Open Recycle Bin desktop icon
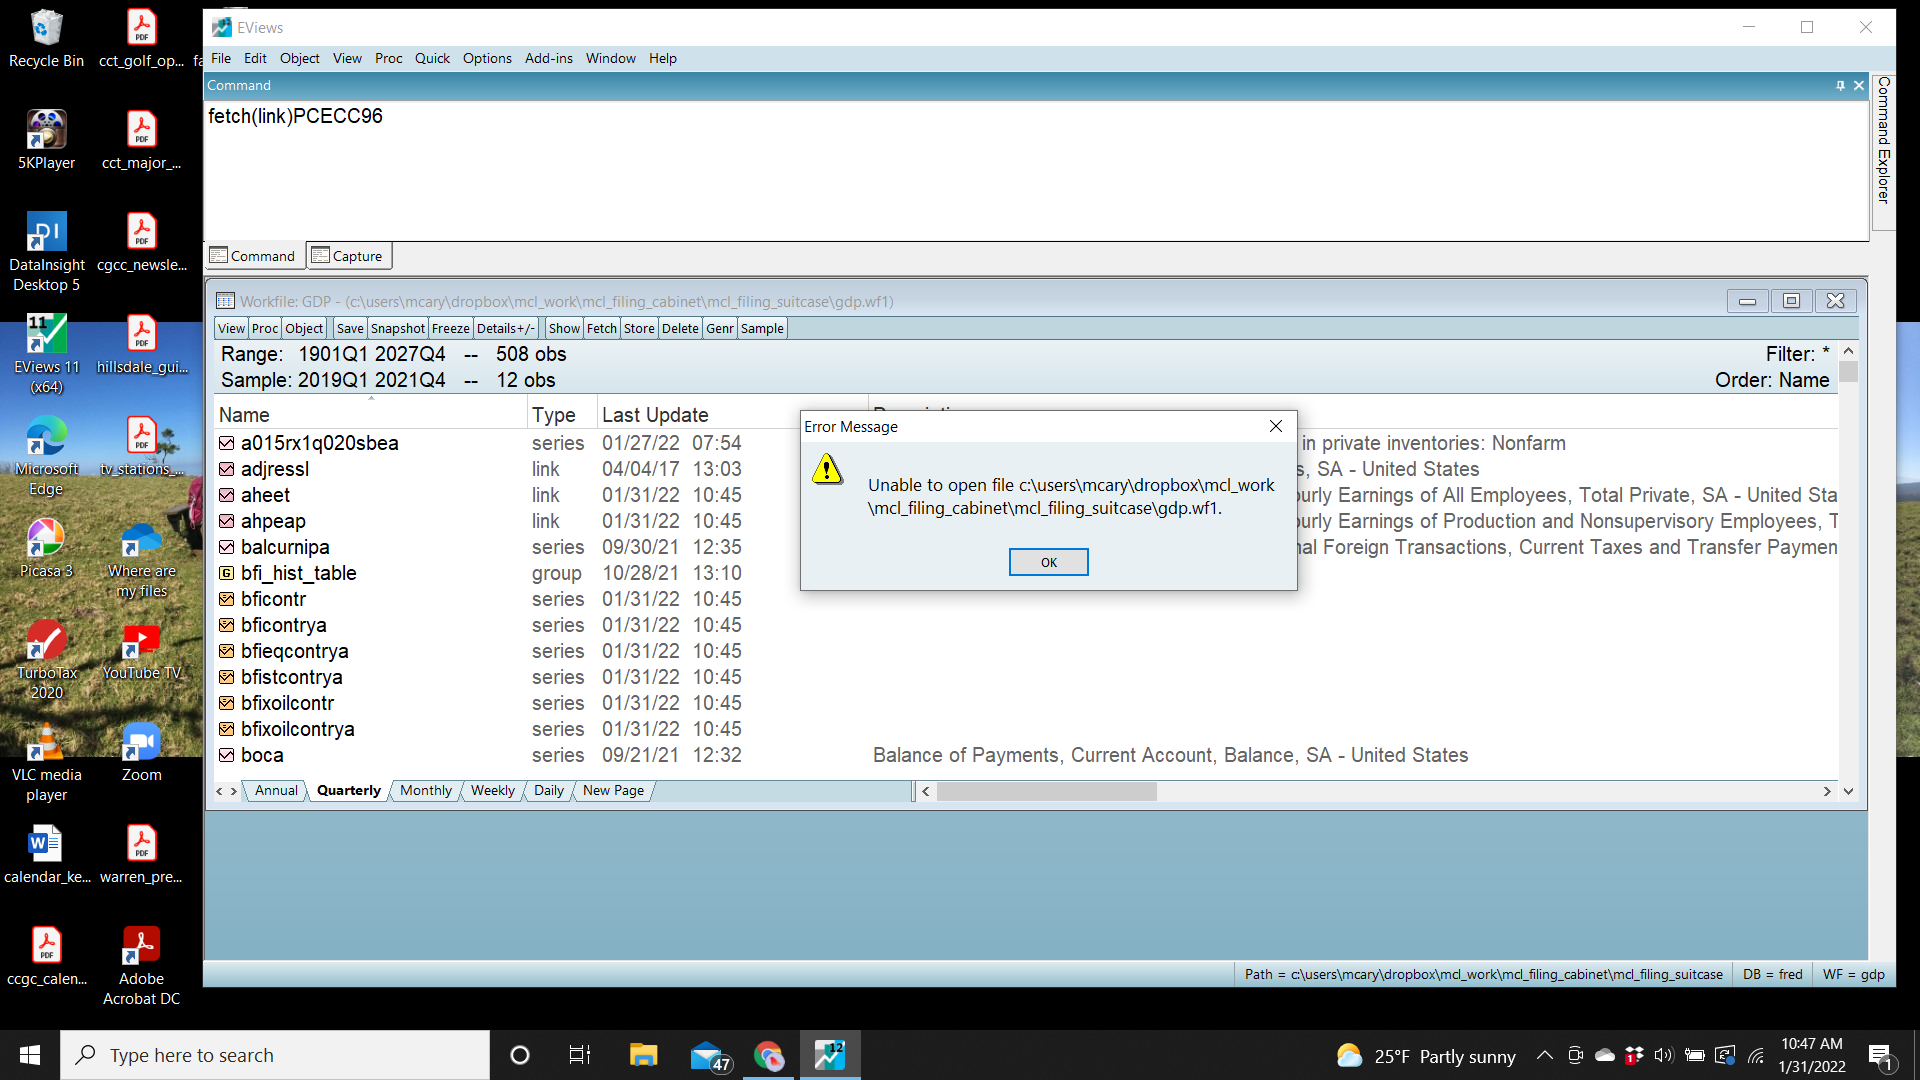Image resolution: width=1920 pixels, height=1080 pixels. (x=46, y=39)
